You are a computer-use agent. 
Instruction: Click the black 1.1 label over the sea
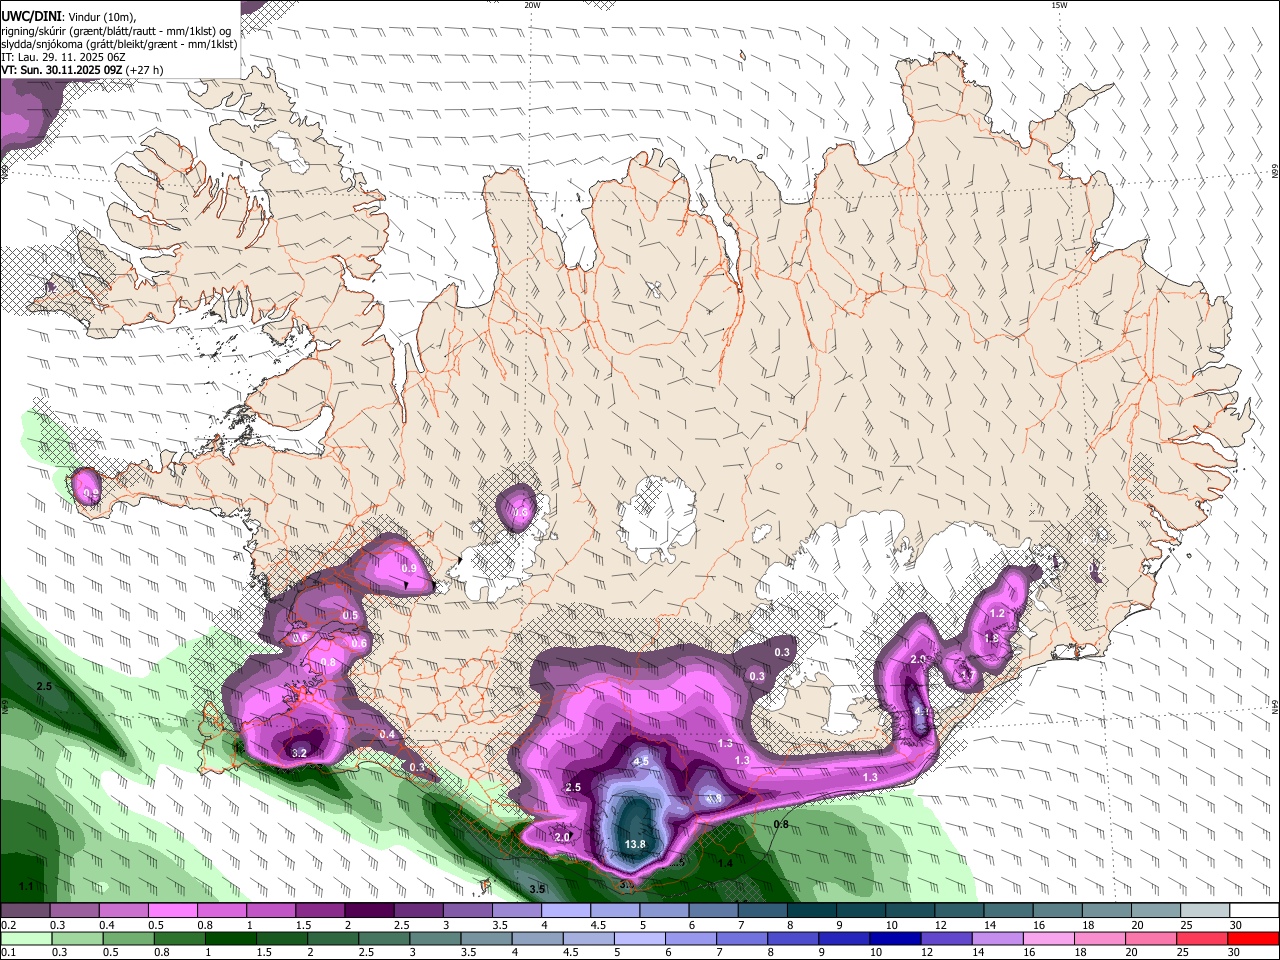coord(26,886)
